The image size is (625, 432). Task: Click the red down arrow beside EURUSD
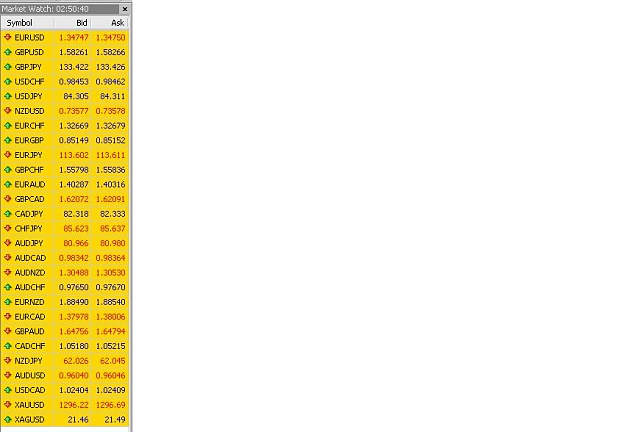pos(8,37)
